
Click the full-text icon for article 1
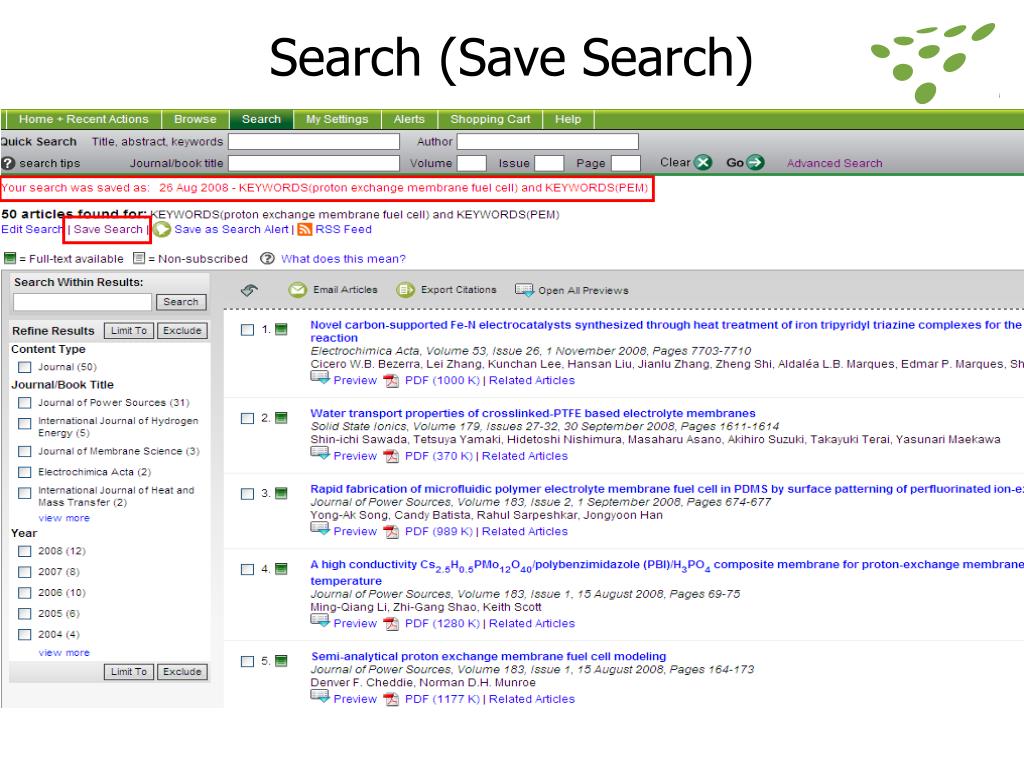(281, 329)
